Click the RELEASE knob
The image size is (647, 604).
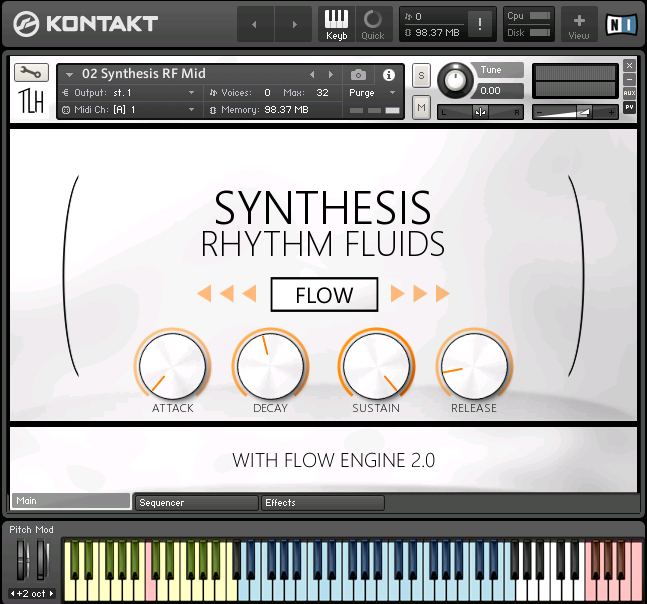tap(474, 366)
